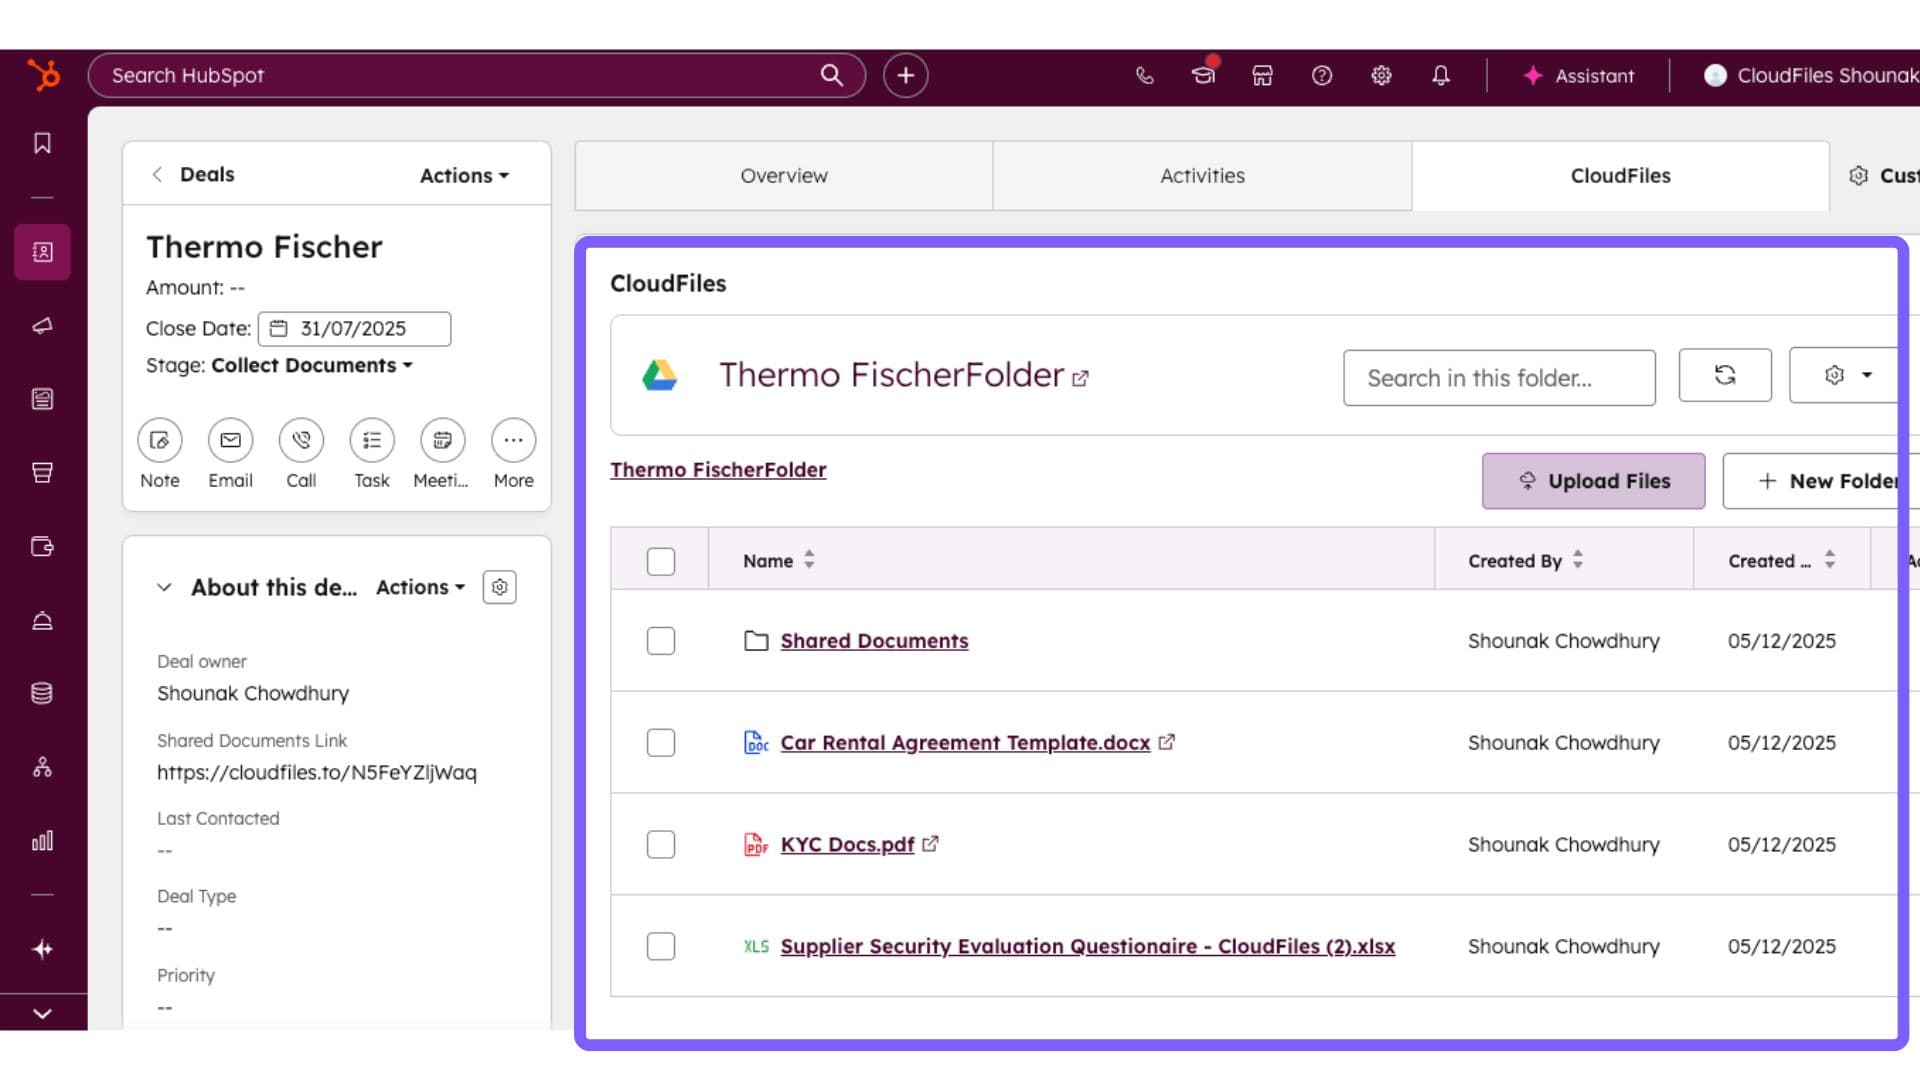Open the Task icon on the deal
The image size is (1920, 1080).
(x=371, y=440)
